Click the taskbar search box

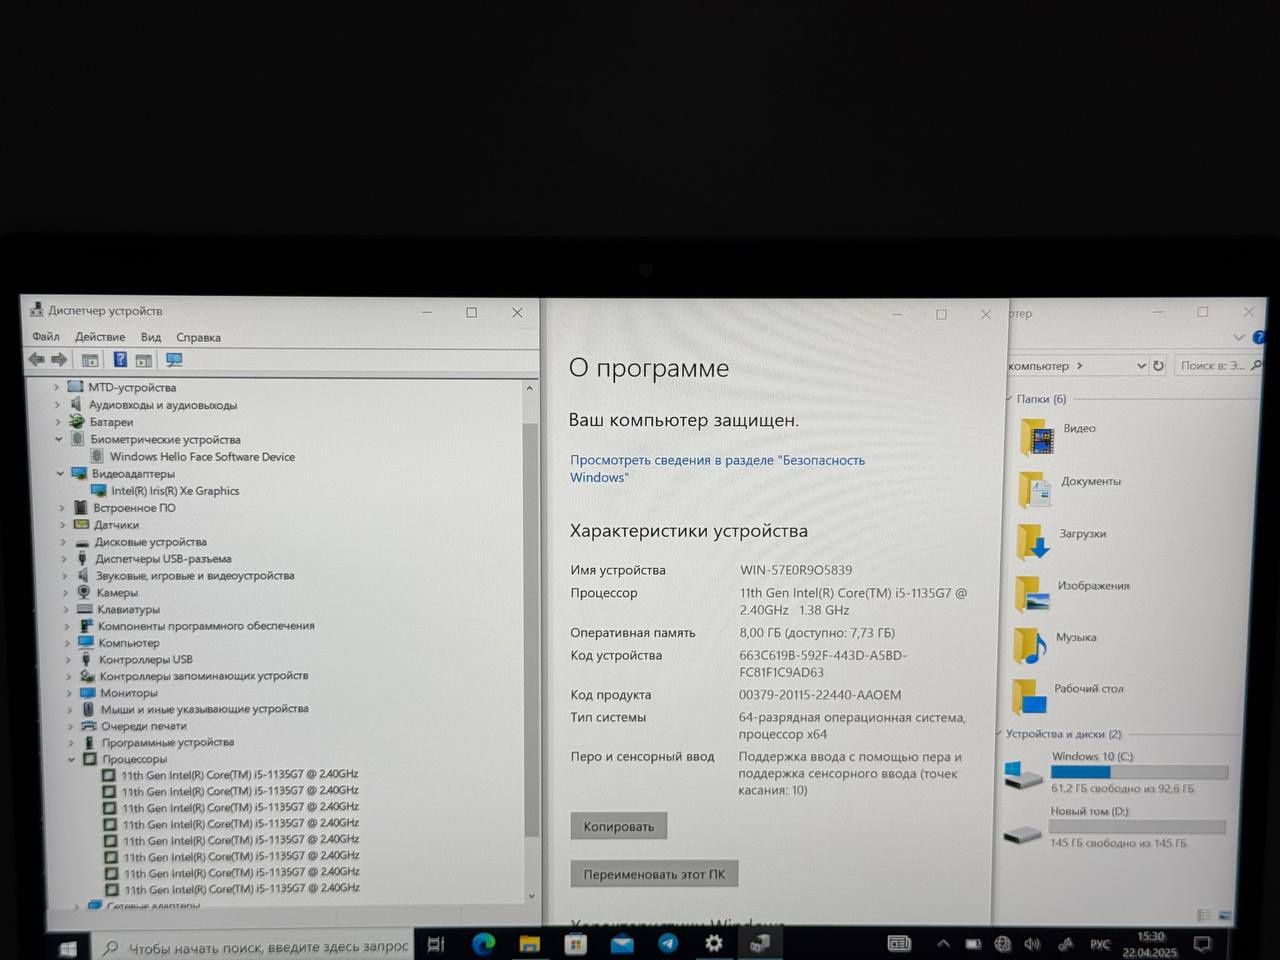253,947
